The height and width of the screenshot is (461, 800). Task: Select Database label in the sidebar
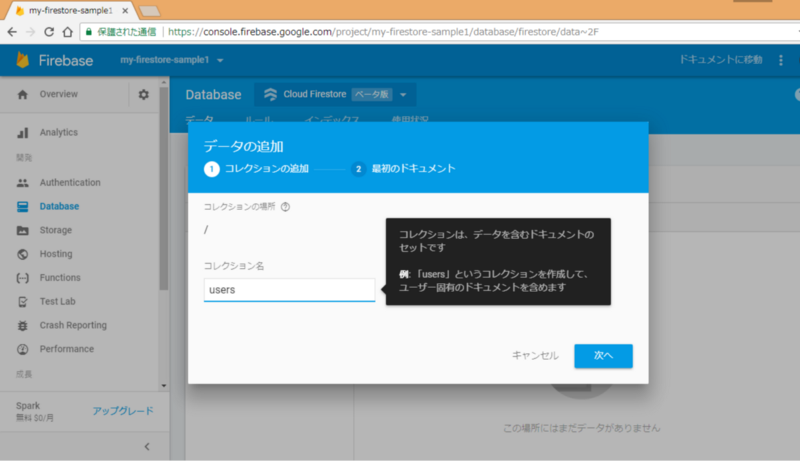tap(59, 207)
